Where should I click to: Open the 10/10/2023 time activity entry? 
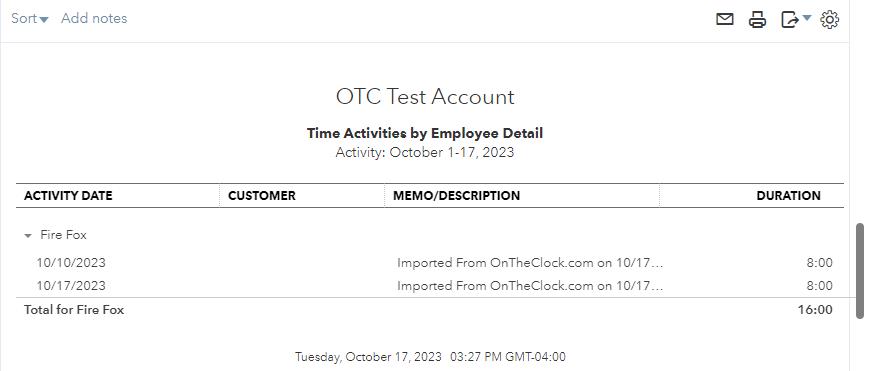pyautogui.click(x=71, y=263)
